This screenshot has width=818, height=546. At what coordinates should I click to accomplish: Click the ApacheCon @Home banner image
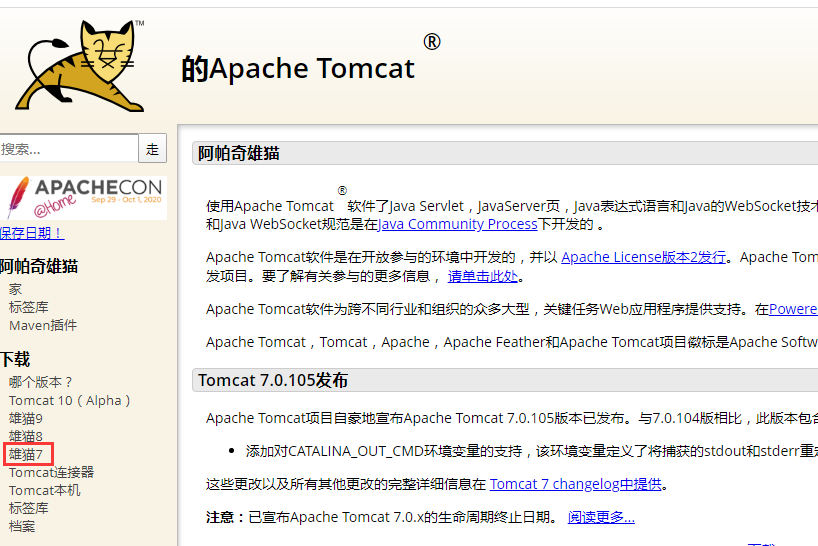(x=83, y=198)
